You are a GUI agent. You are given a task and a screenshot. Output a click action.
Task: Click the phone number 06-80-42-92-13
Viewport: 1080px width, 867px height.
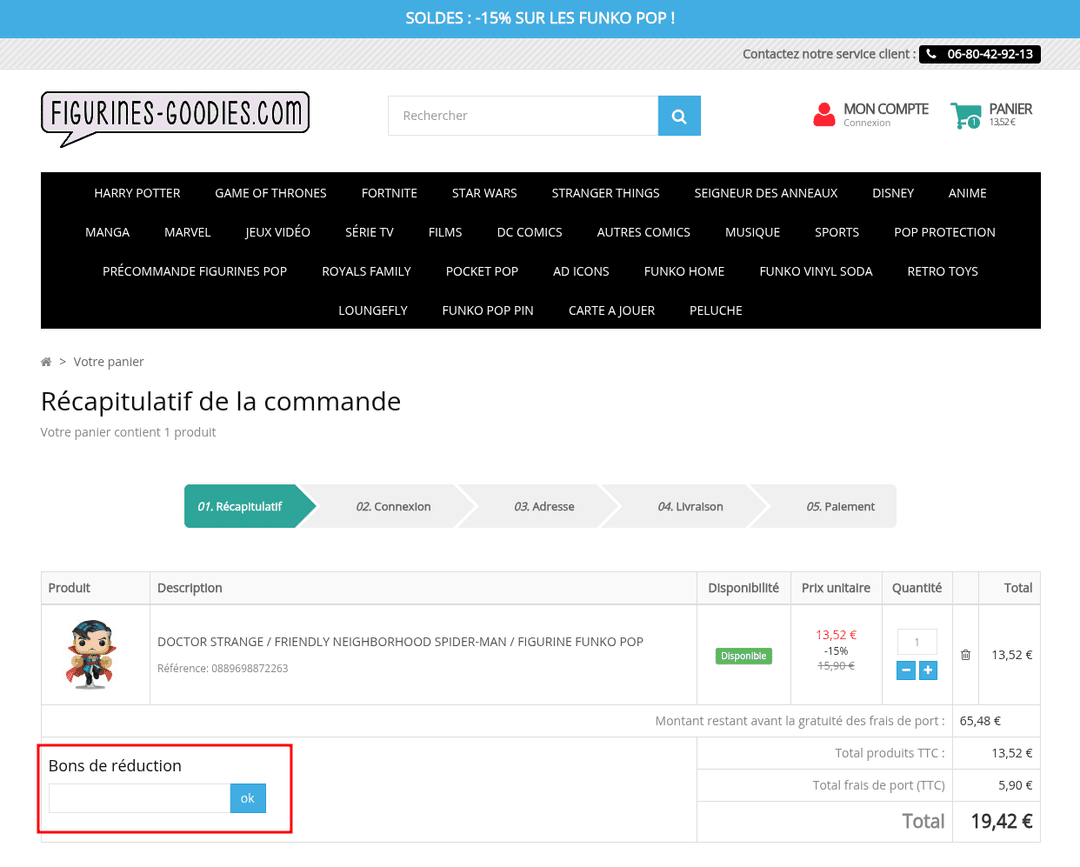tap(979, 54)
